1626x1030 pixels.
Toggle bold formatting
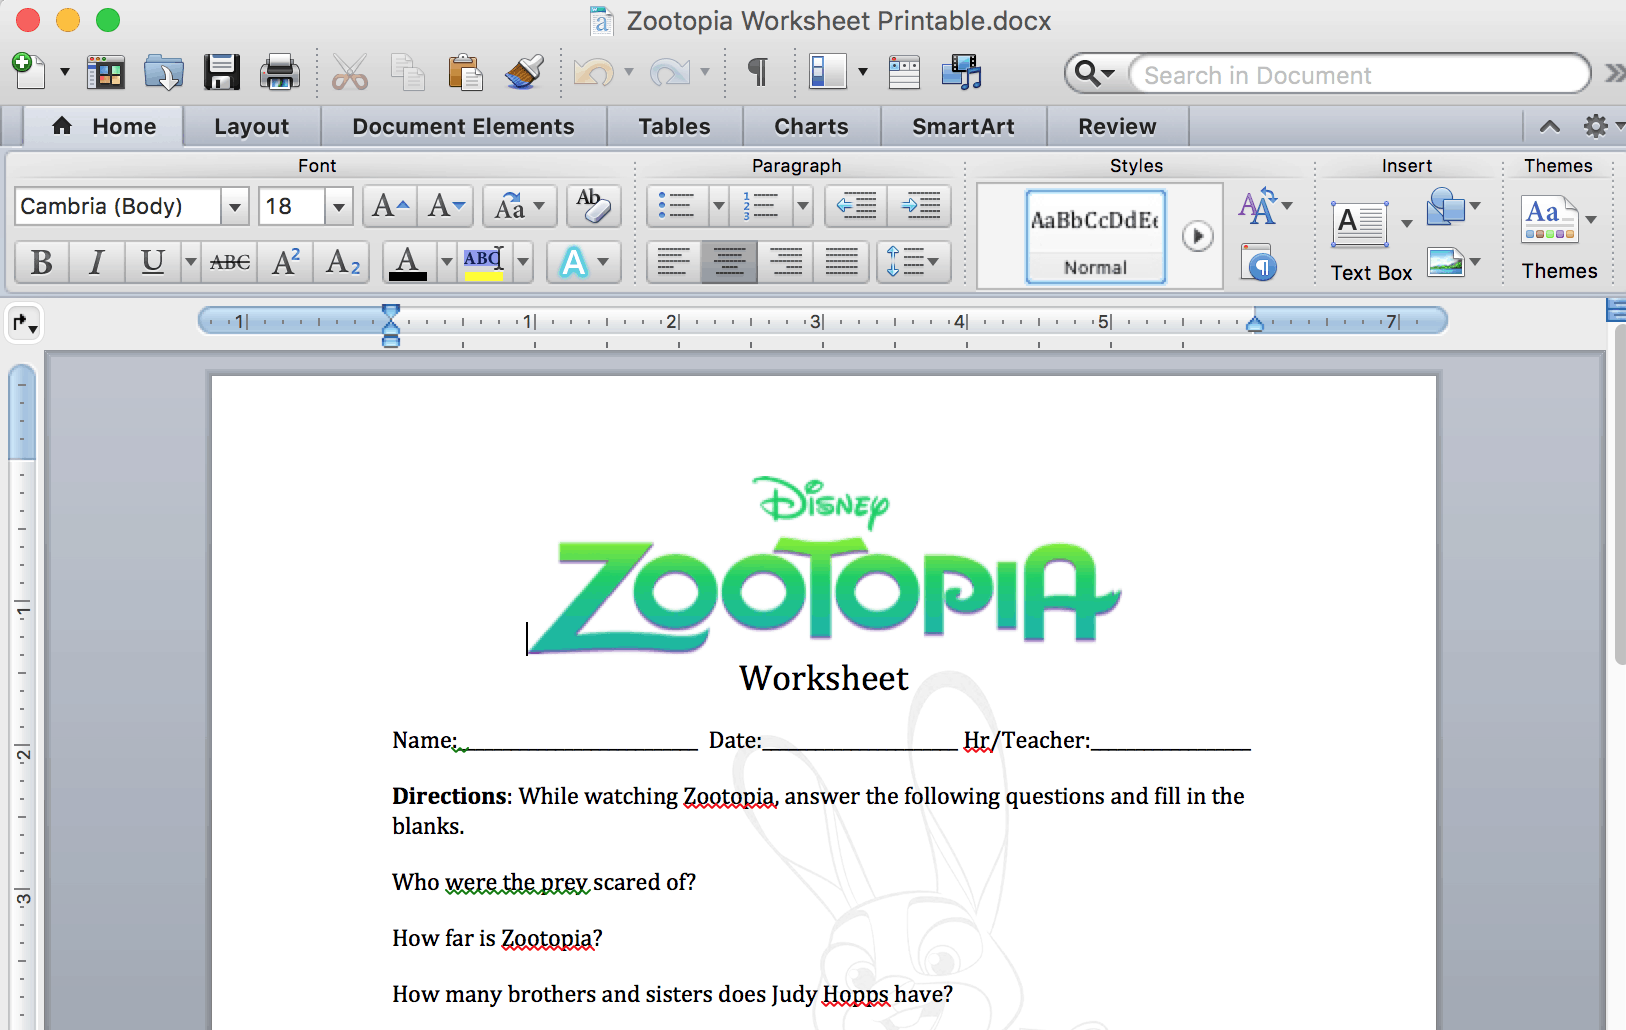tap(41, 262)
